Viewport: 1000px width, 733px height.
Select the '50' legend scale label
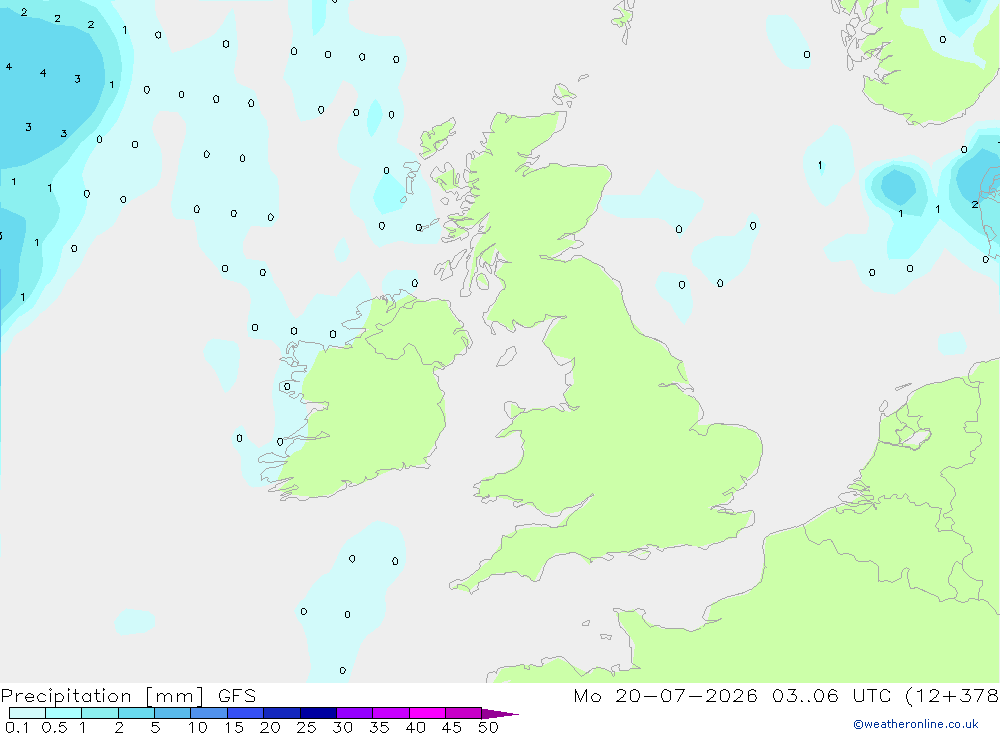click(488, 727)
